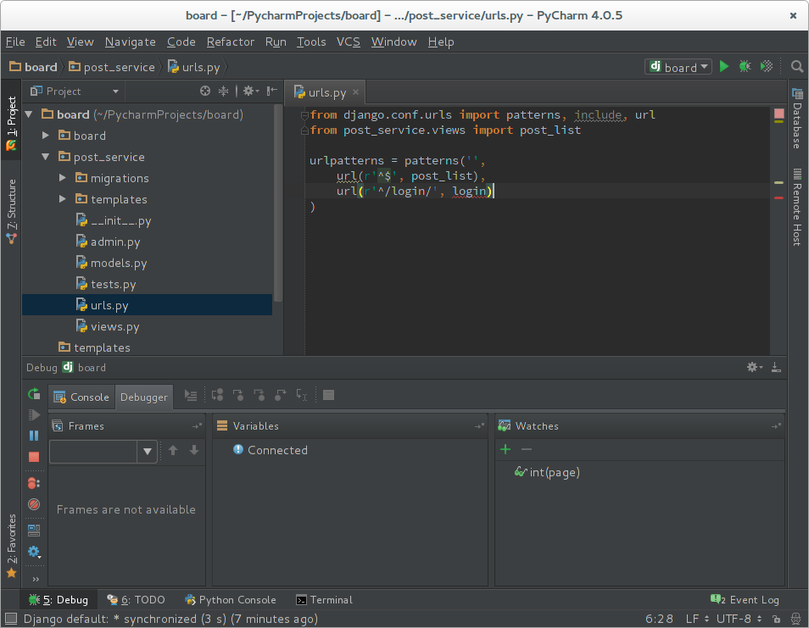The height and width of the screenshot is (628, 809).
Task: Click the Step Out icon
Action: click(280, 395)
